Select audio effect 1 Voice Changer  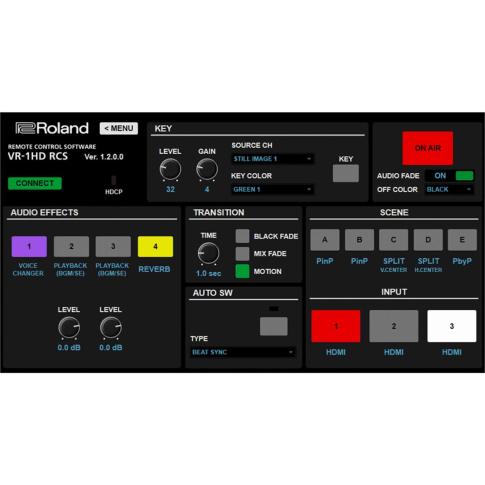(29, 246)
